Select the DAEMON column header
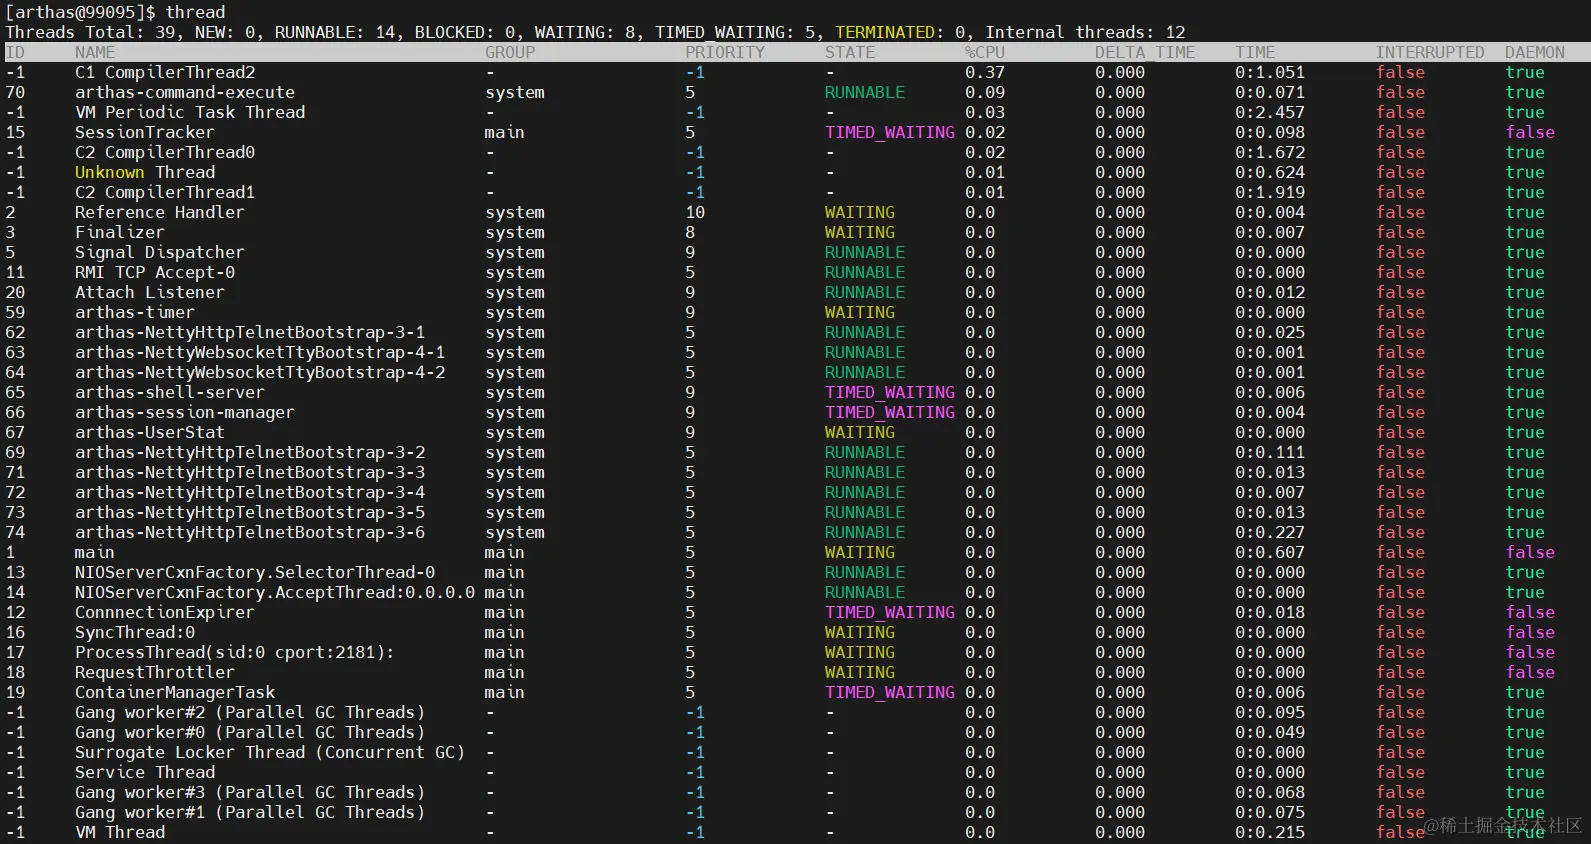 (1535, 52)
